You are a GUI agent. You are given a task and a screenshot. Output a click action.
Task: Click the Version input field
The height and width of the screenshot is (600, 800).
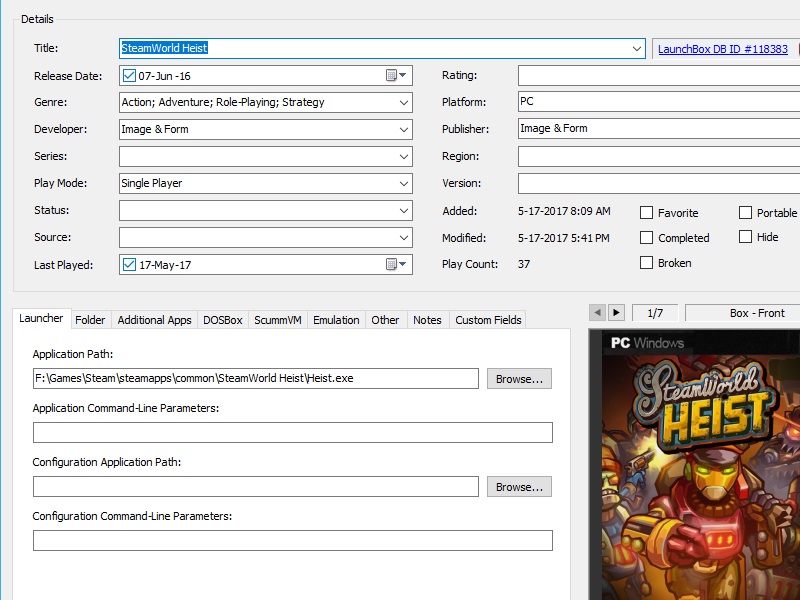[659, 183]
